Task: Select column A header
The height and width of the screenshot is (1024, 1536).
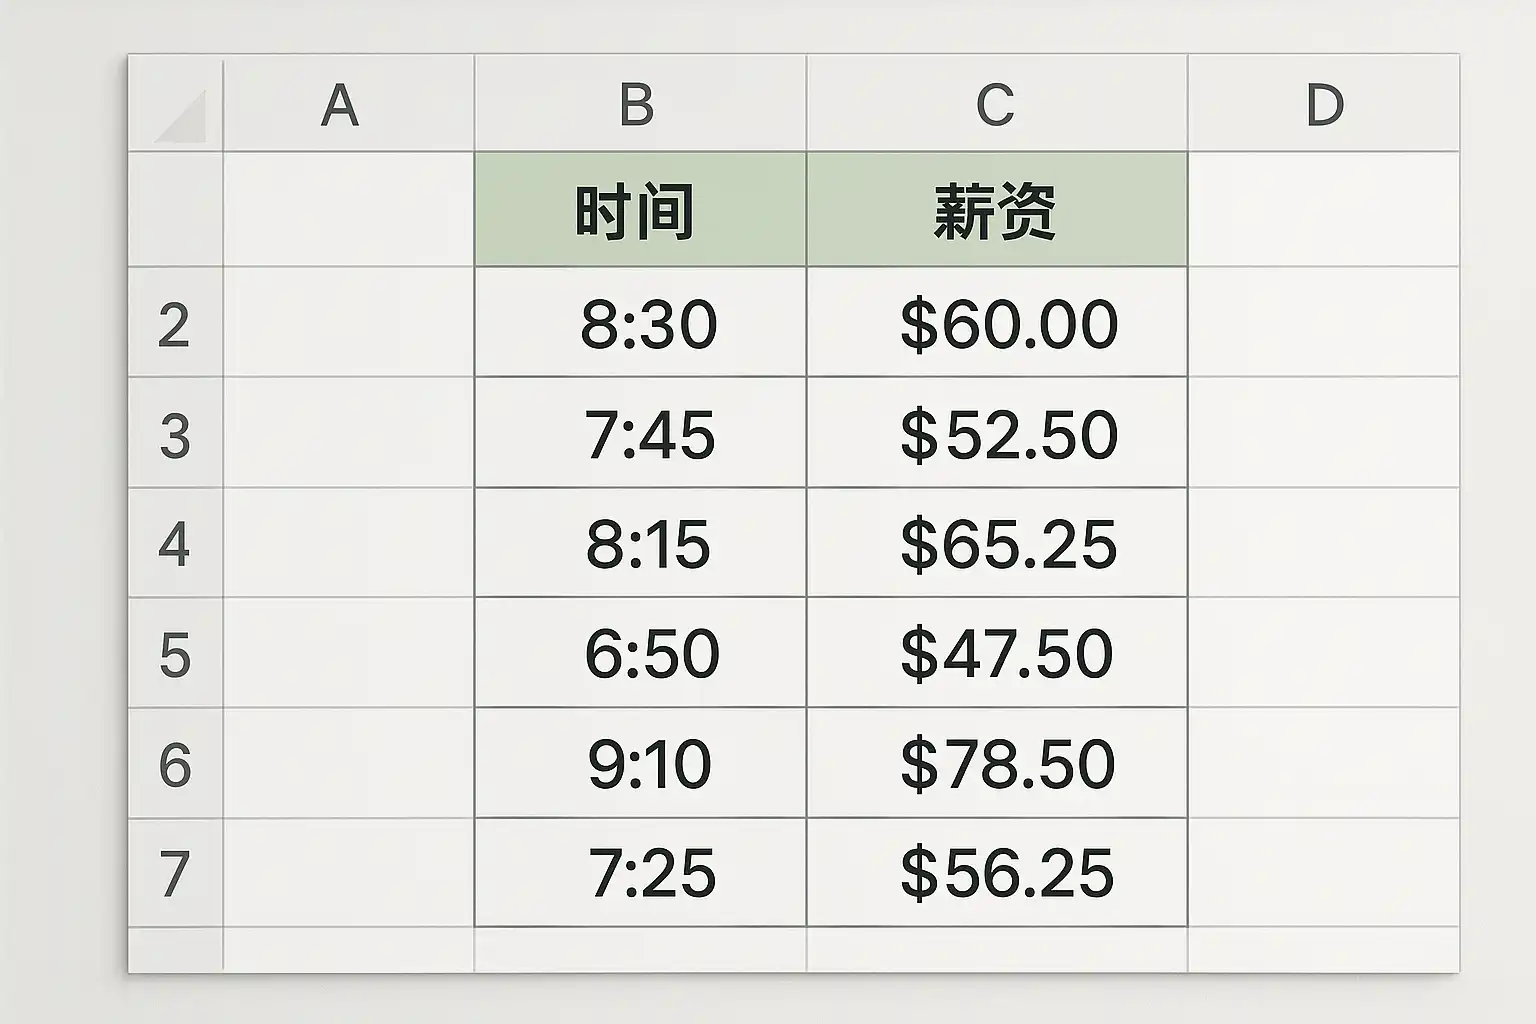Action: pos(340,105)
